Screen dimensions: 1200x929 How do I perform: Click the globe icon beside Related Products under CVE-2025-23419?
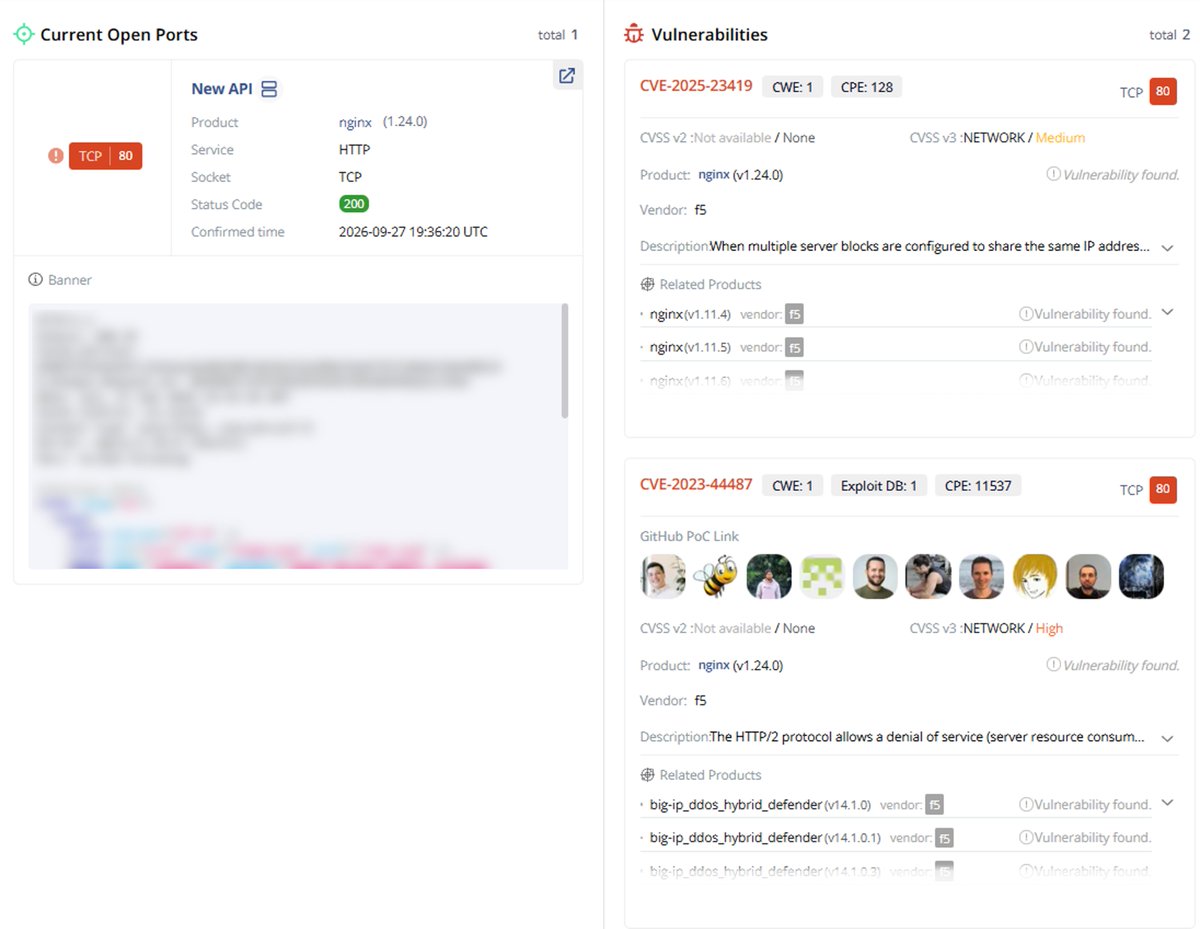(648, 284)
